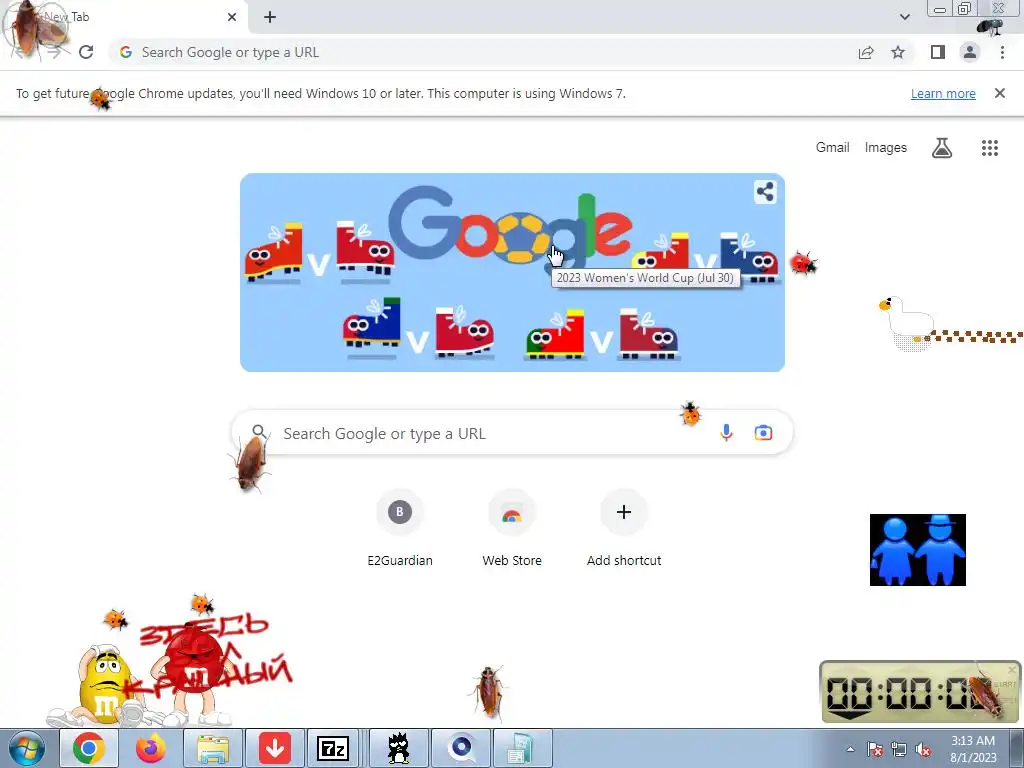Click the yellow M&M character

coord(104,686)
